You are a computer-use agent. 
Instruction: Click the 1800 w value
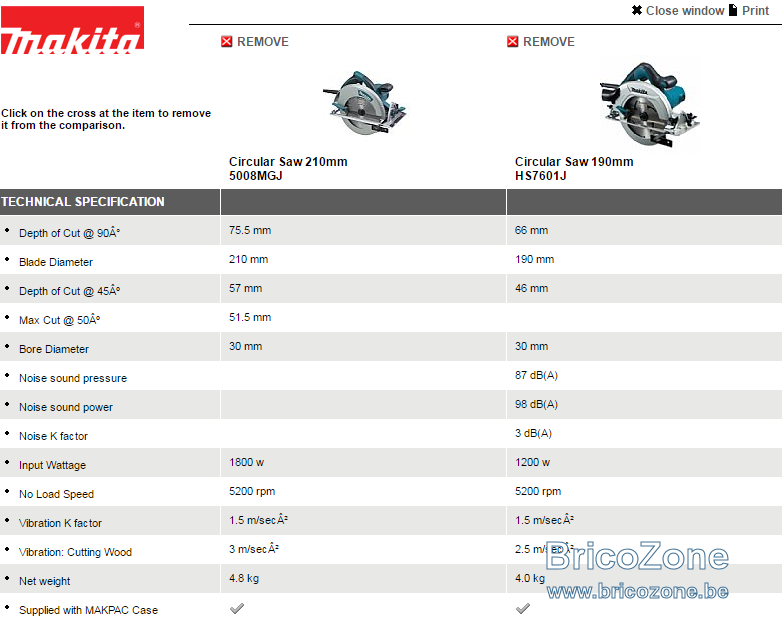pyautogui.click(x=246, y=462)
